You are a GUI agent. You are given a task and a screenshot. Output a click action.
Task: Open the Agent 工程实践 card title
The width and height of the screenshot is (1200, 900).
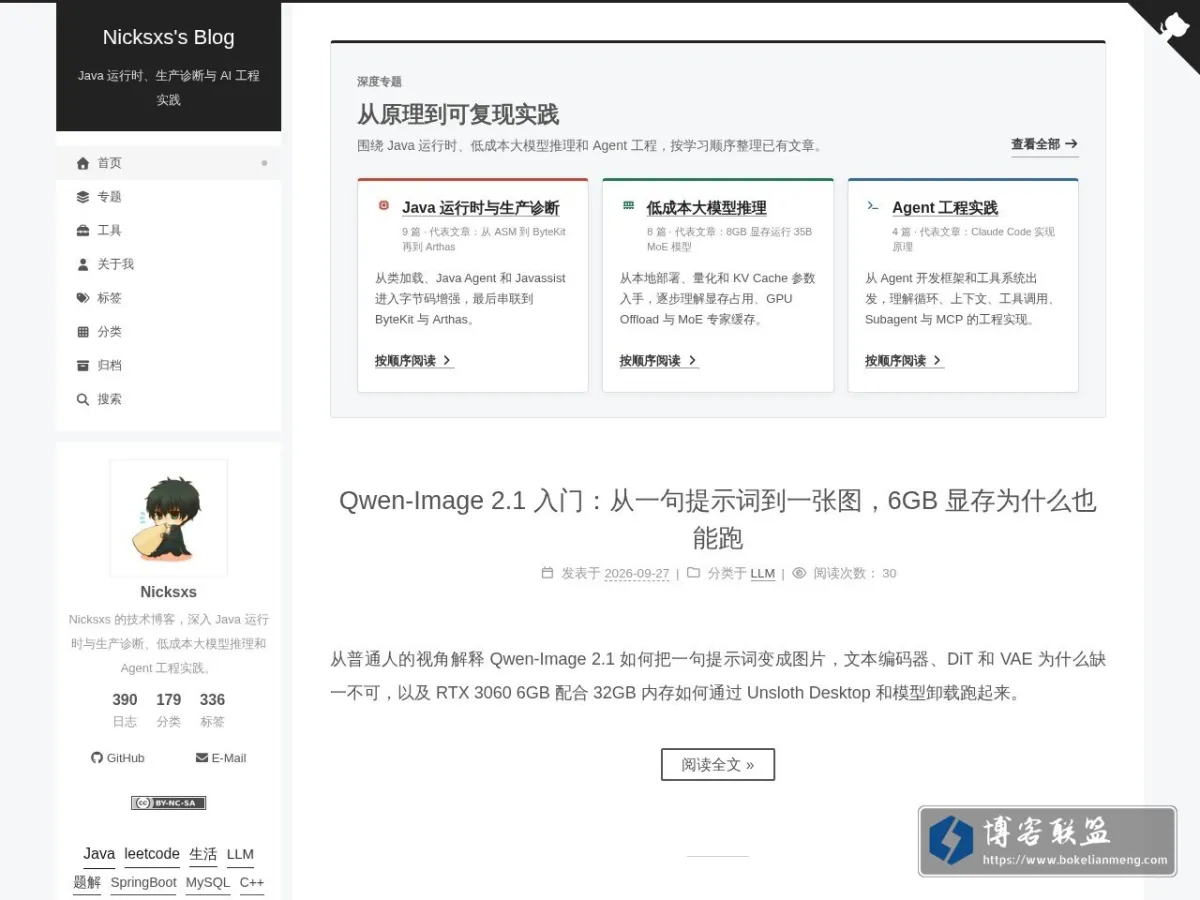pyautogui.click(x=945, y=208)
